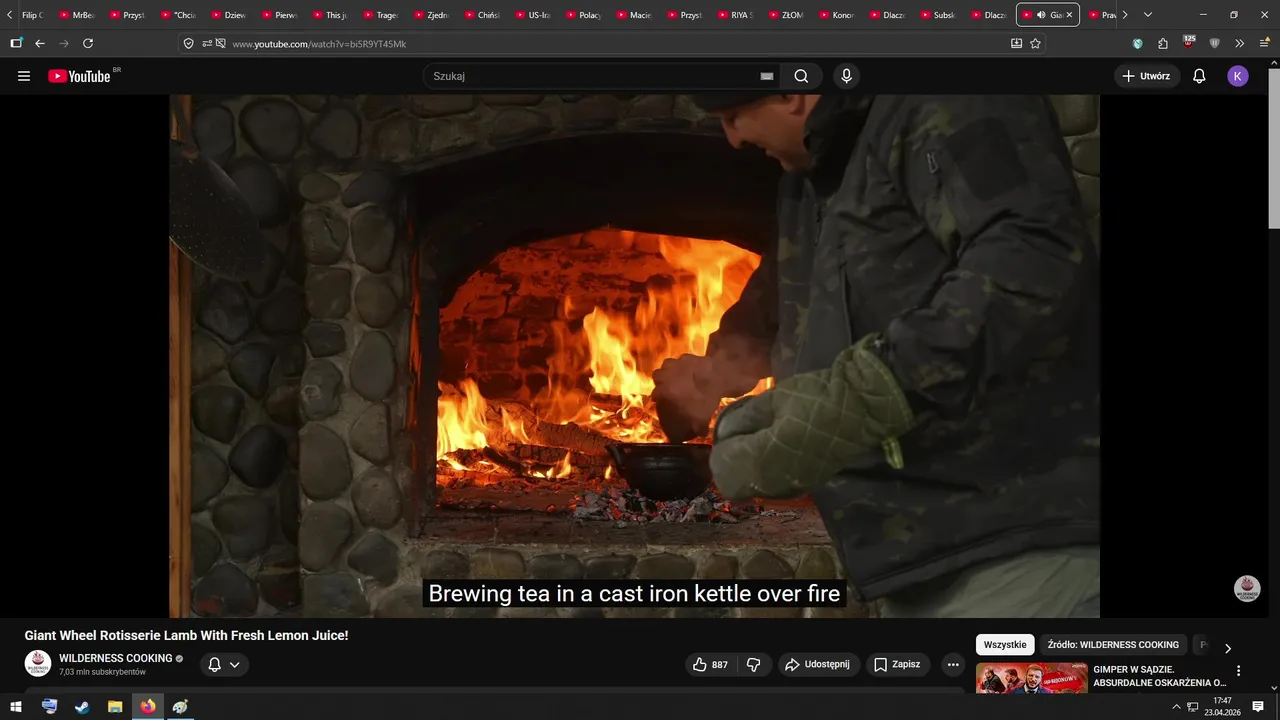The height and width of the screenshot is (720, 1280).
Task: Click the Zapisz save button
Action: click(897, 664)
